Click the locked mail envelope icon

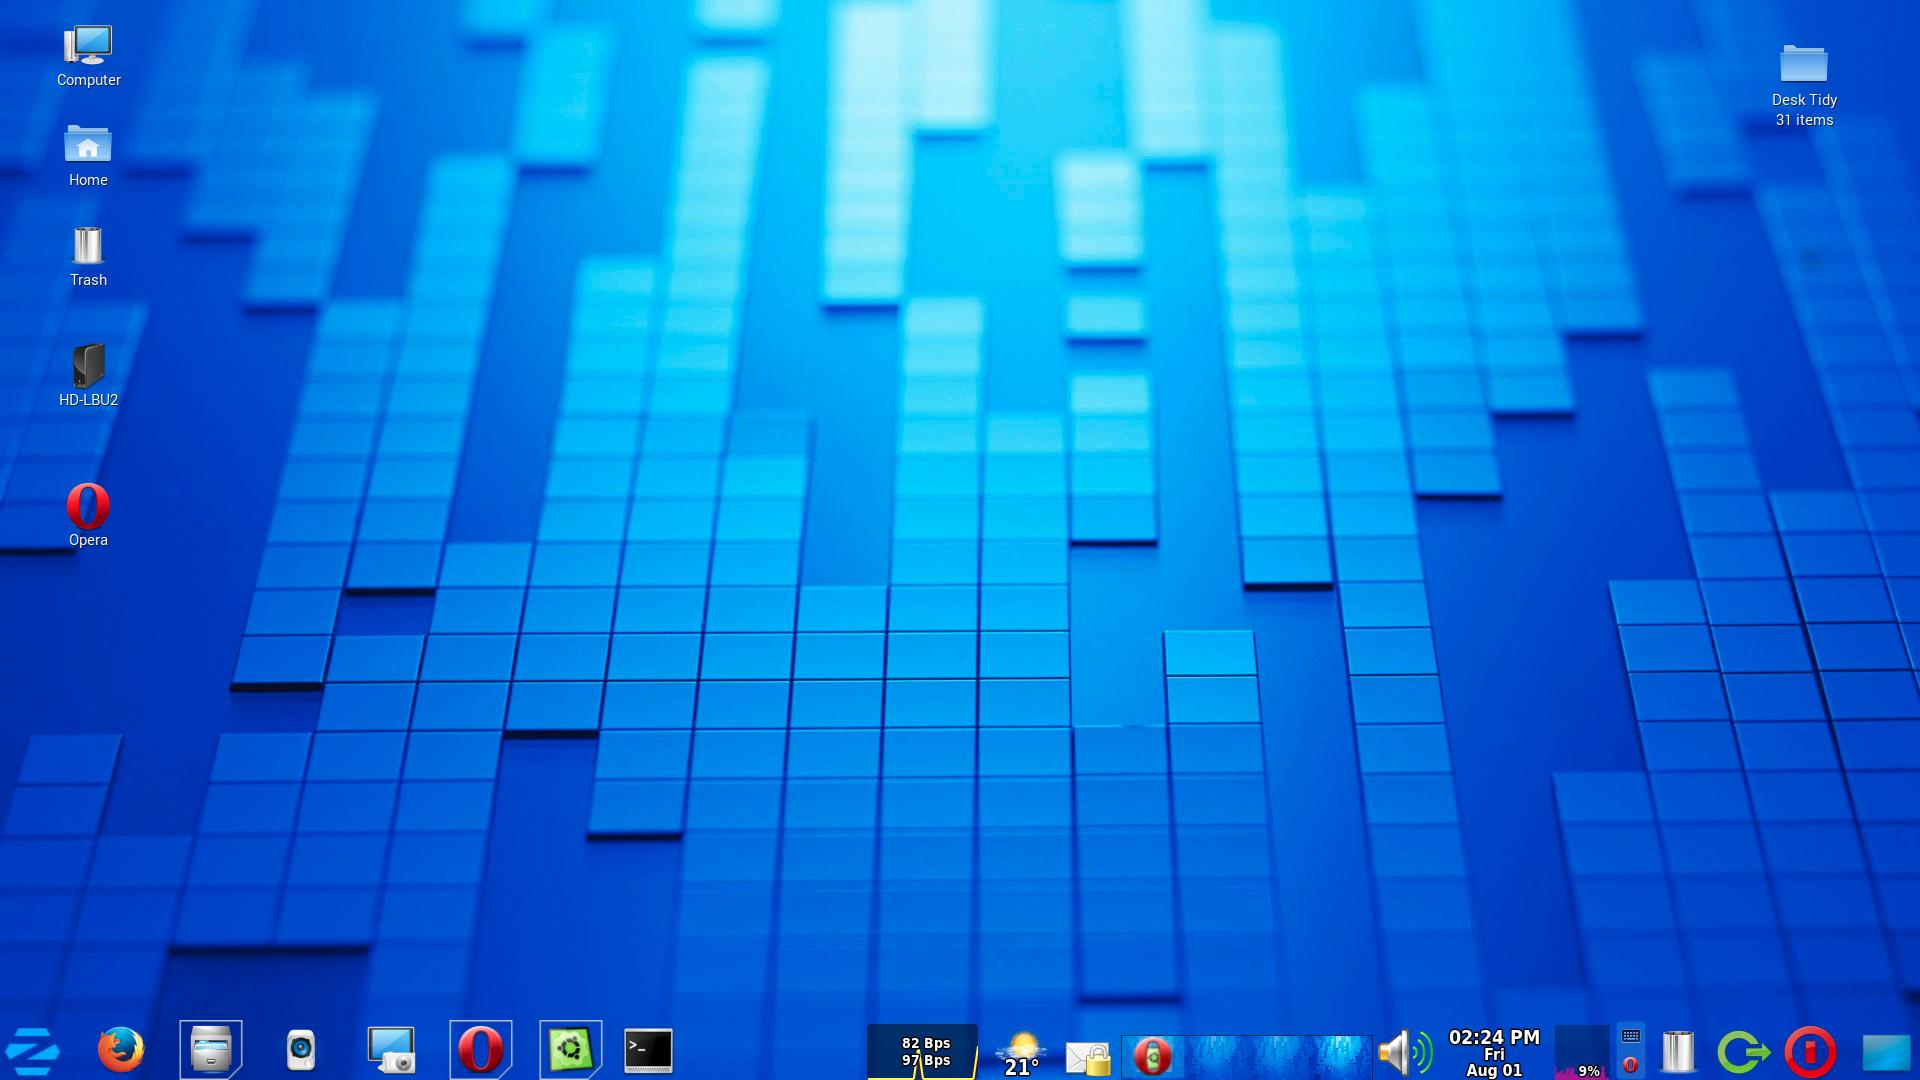[1089, 1057]
